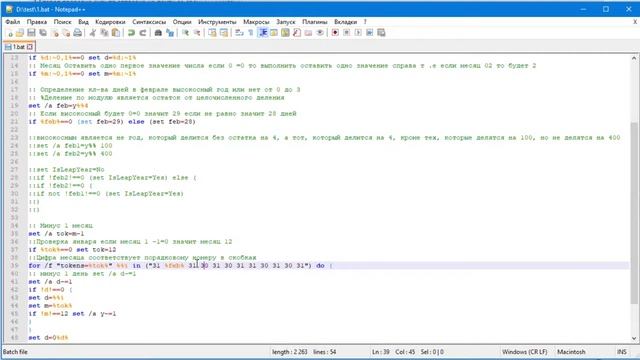Cut selection with scissors icon
The height and width of the screenshot is (360, 640).
click(93, 33)
